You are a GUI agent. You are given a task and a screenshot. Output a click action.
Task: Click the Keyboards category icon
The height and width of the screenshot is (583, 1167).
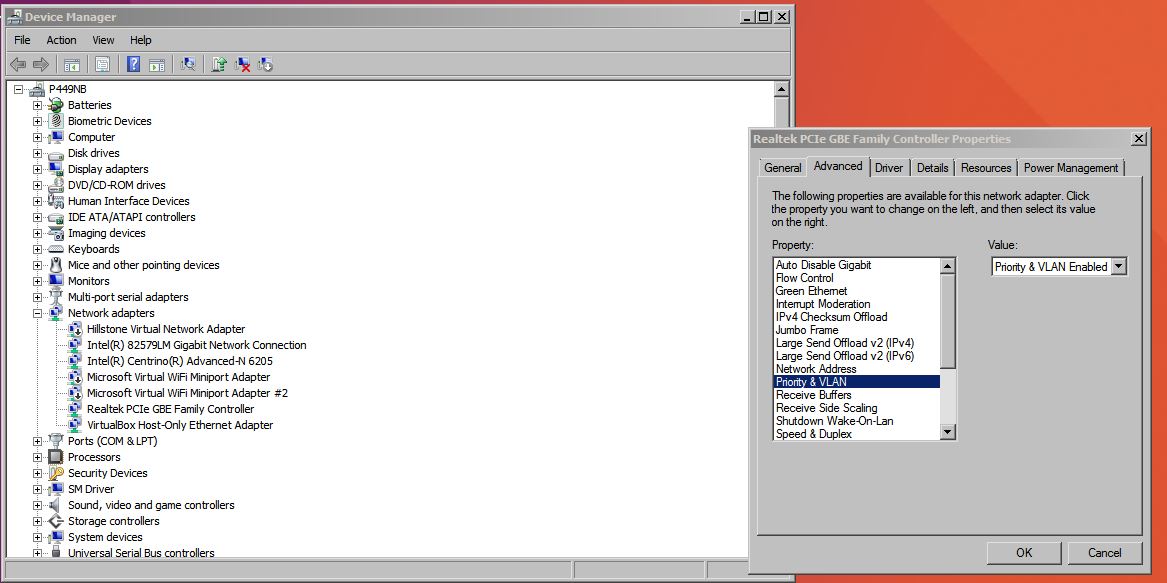(x=56, y=249)
